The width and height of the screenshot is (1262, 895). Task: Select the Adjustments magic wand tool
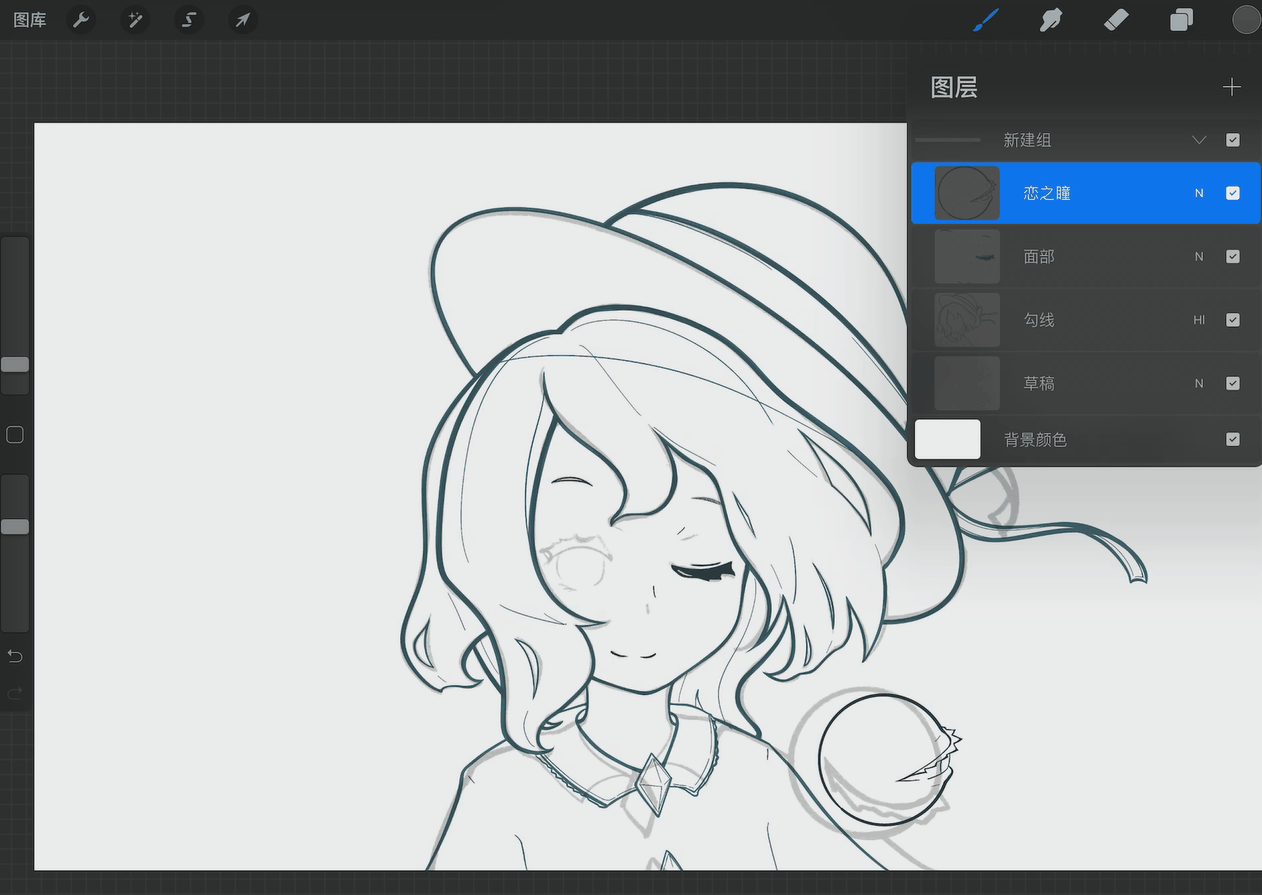coord(135,19)
